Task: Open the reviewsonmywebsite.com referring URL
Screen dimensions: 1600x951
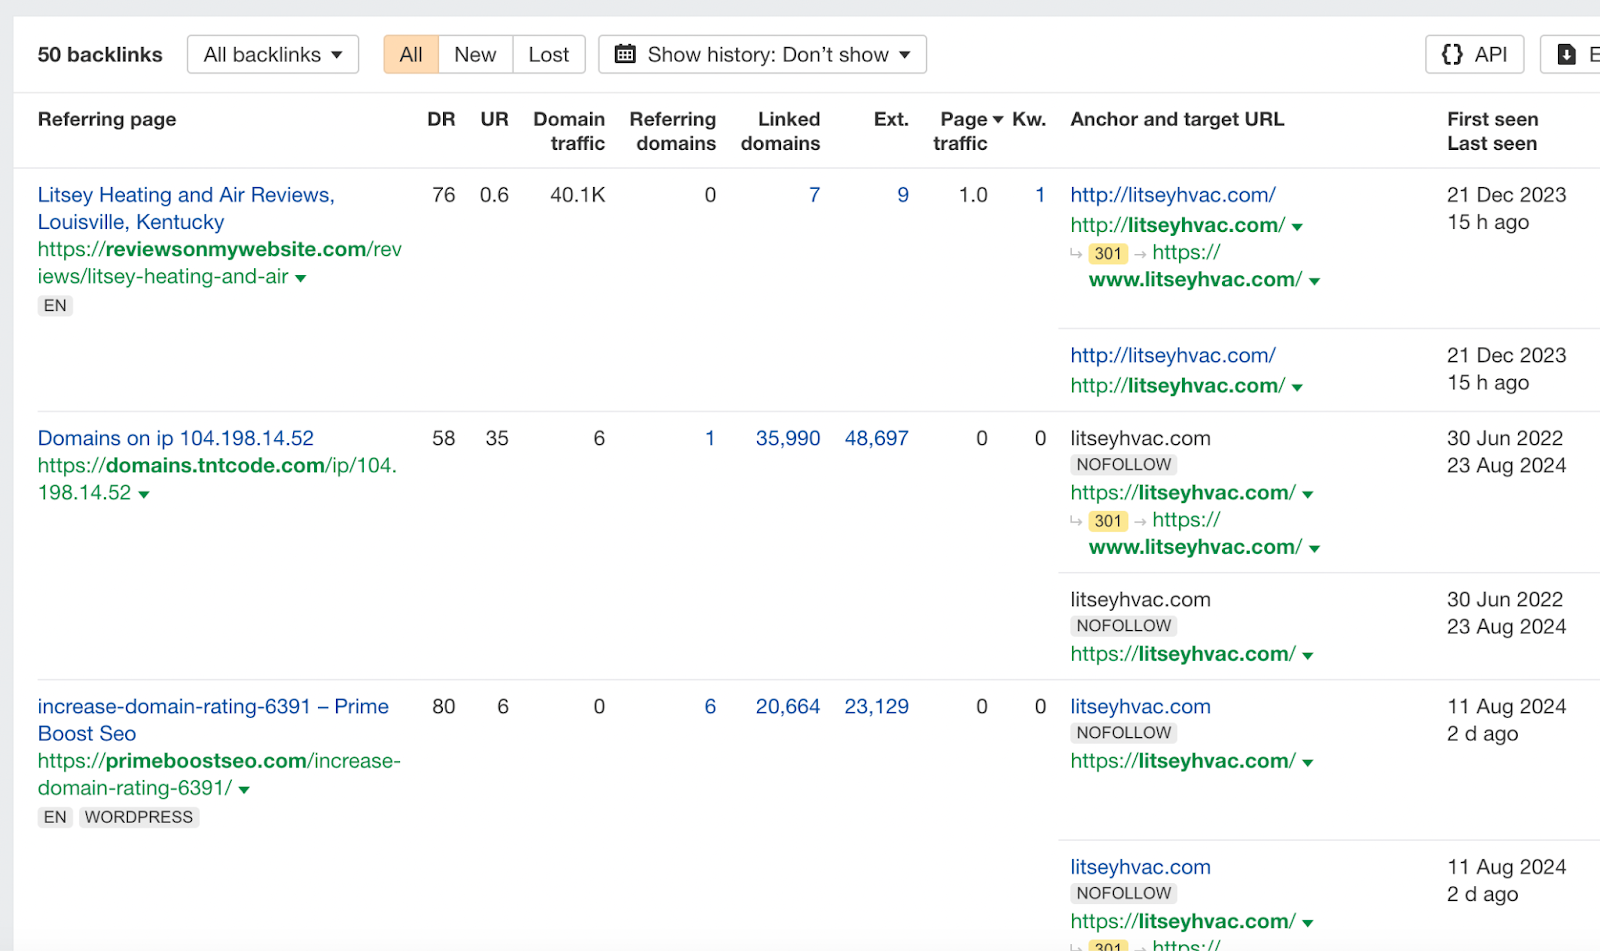Action: [220, 263]
